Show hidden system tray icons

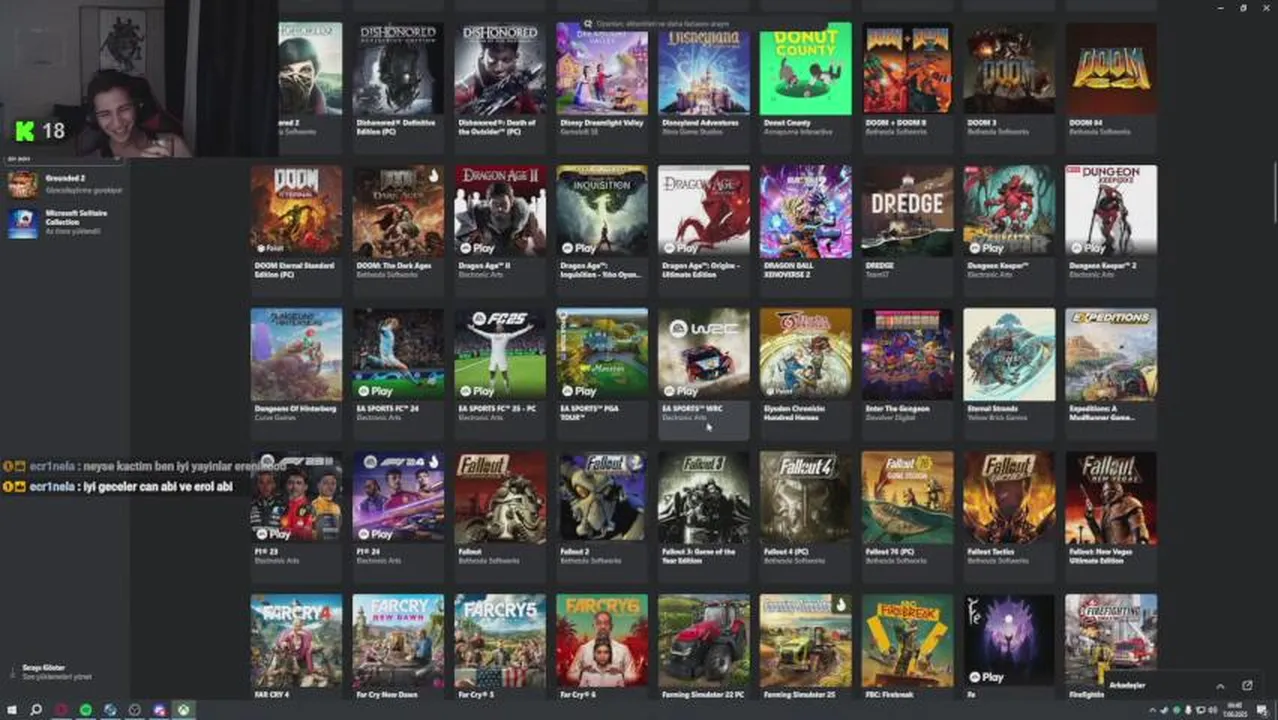pos(1153,710)
